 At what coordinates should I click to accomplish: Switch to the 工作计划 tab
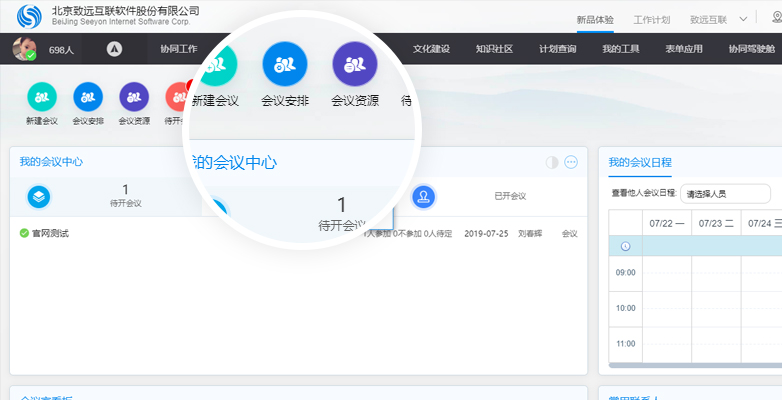(652, 19)
